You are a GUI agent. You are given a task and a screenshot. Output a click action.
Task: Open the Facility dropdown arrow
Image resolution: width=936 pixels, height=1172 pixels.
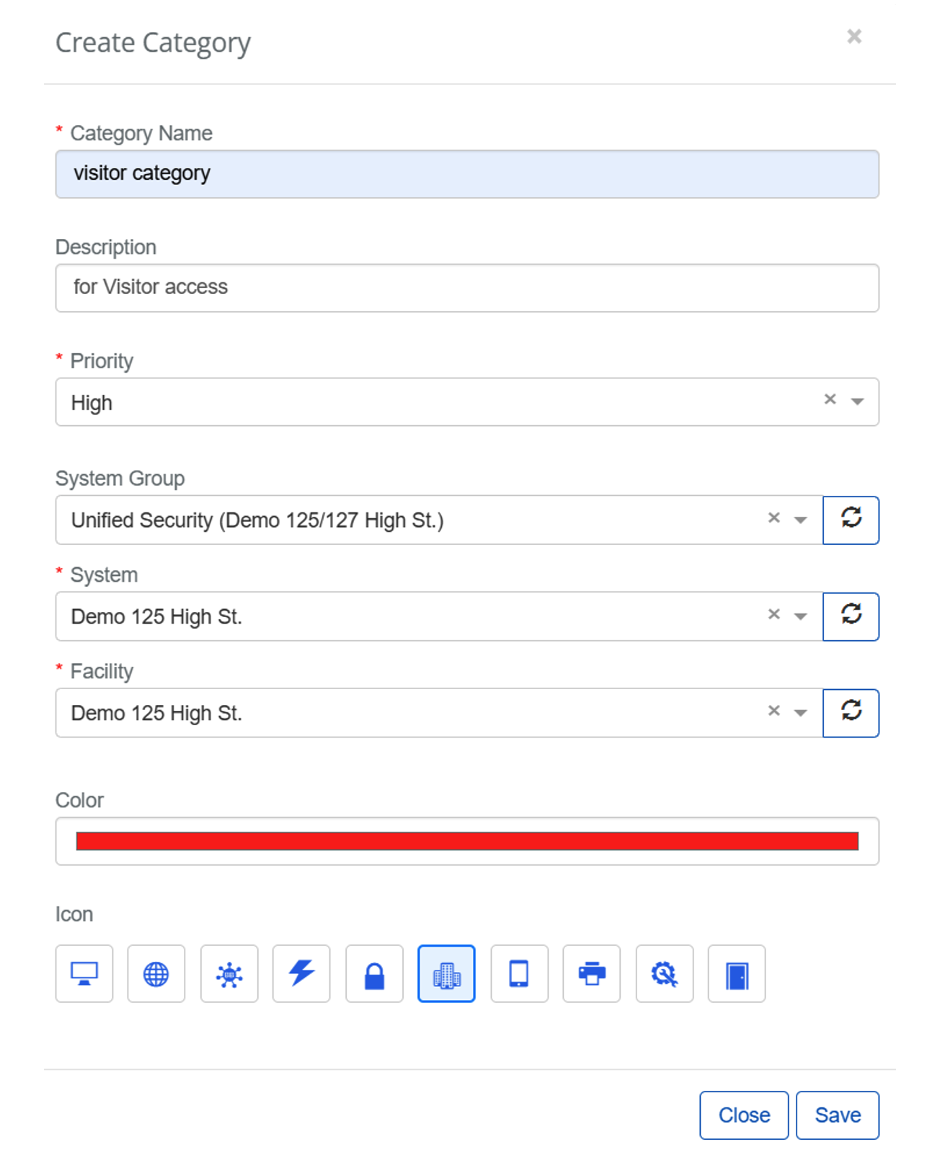coord(800,713)
